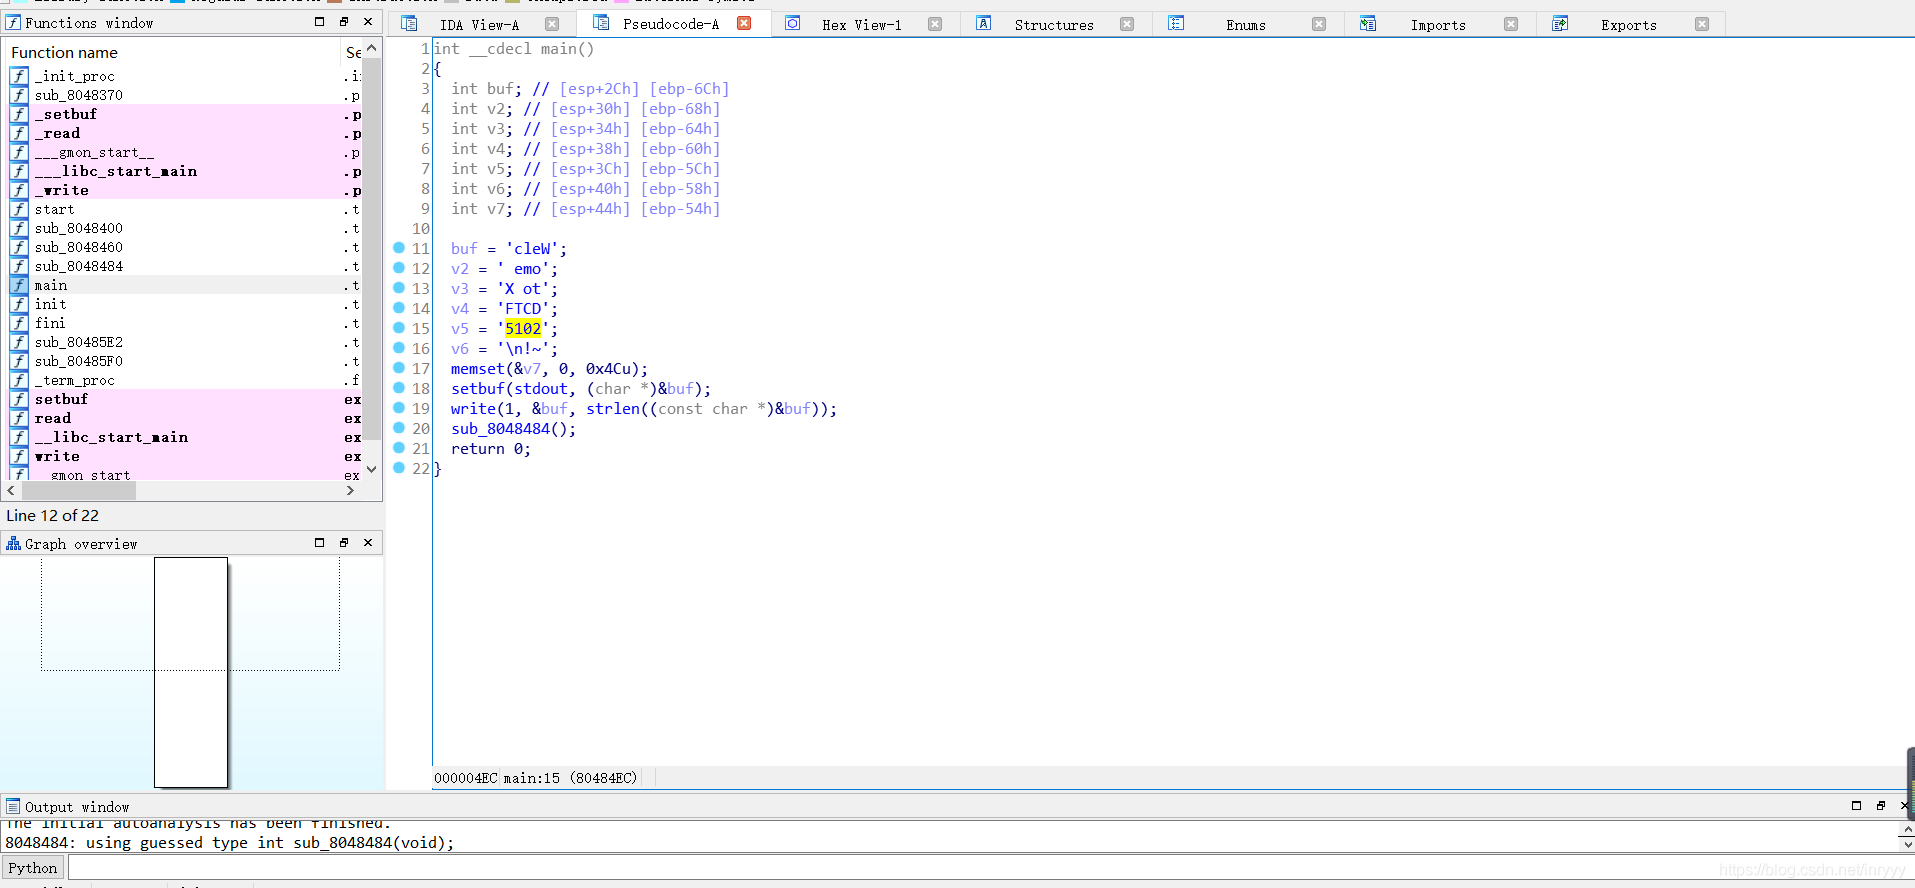The height and width of the screenshot is (888, 1915).
Task: Maximize the Output window panel
Action: pos(1856,806)
